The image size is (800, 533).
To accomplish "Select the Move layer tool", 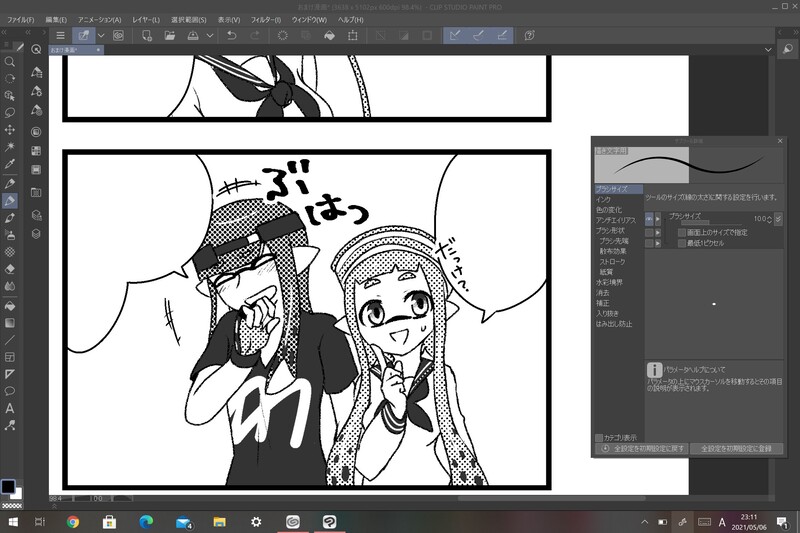I will pyautogui.click(x=9, y=130).
